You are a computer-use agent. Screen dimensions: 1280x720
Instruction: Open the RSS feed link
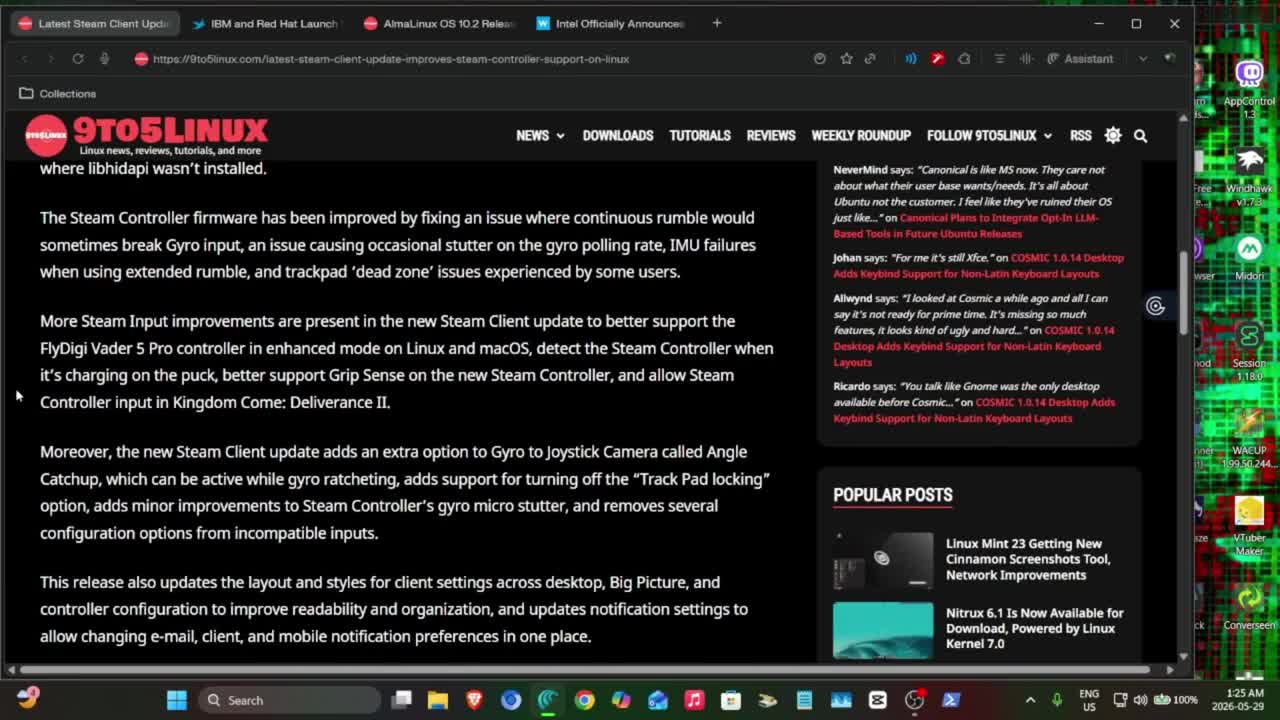click(1081, 135)
